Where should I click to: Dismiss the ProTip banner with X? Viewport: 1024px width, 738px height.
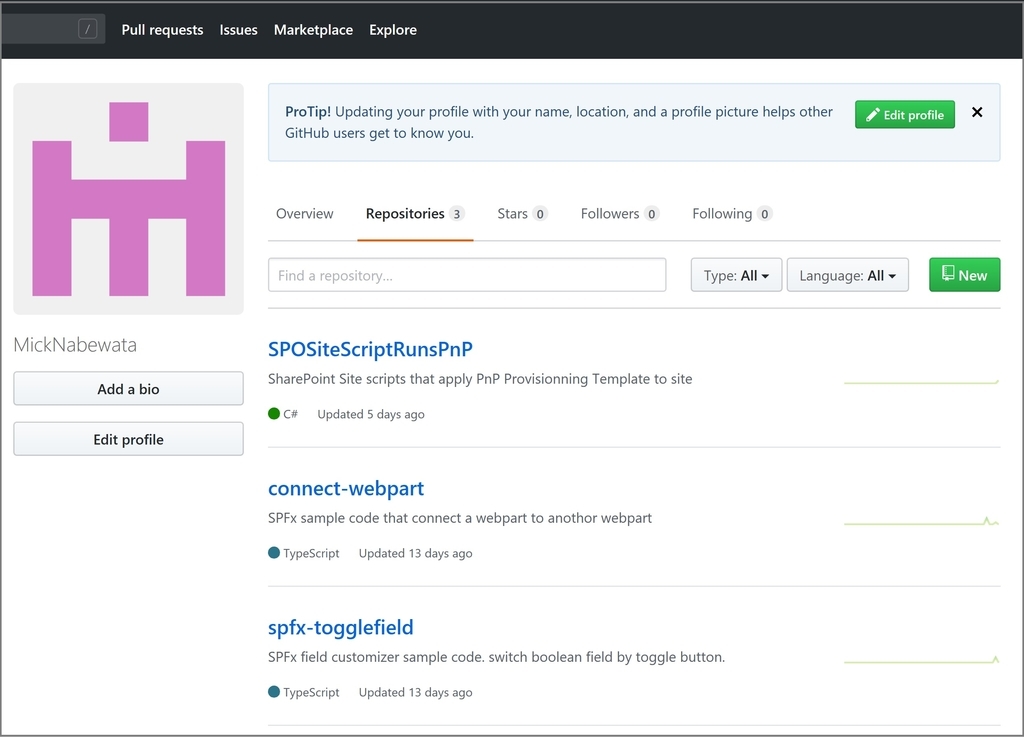pos(977,112)
